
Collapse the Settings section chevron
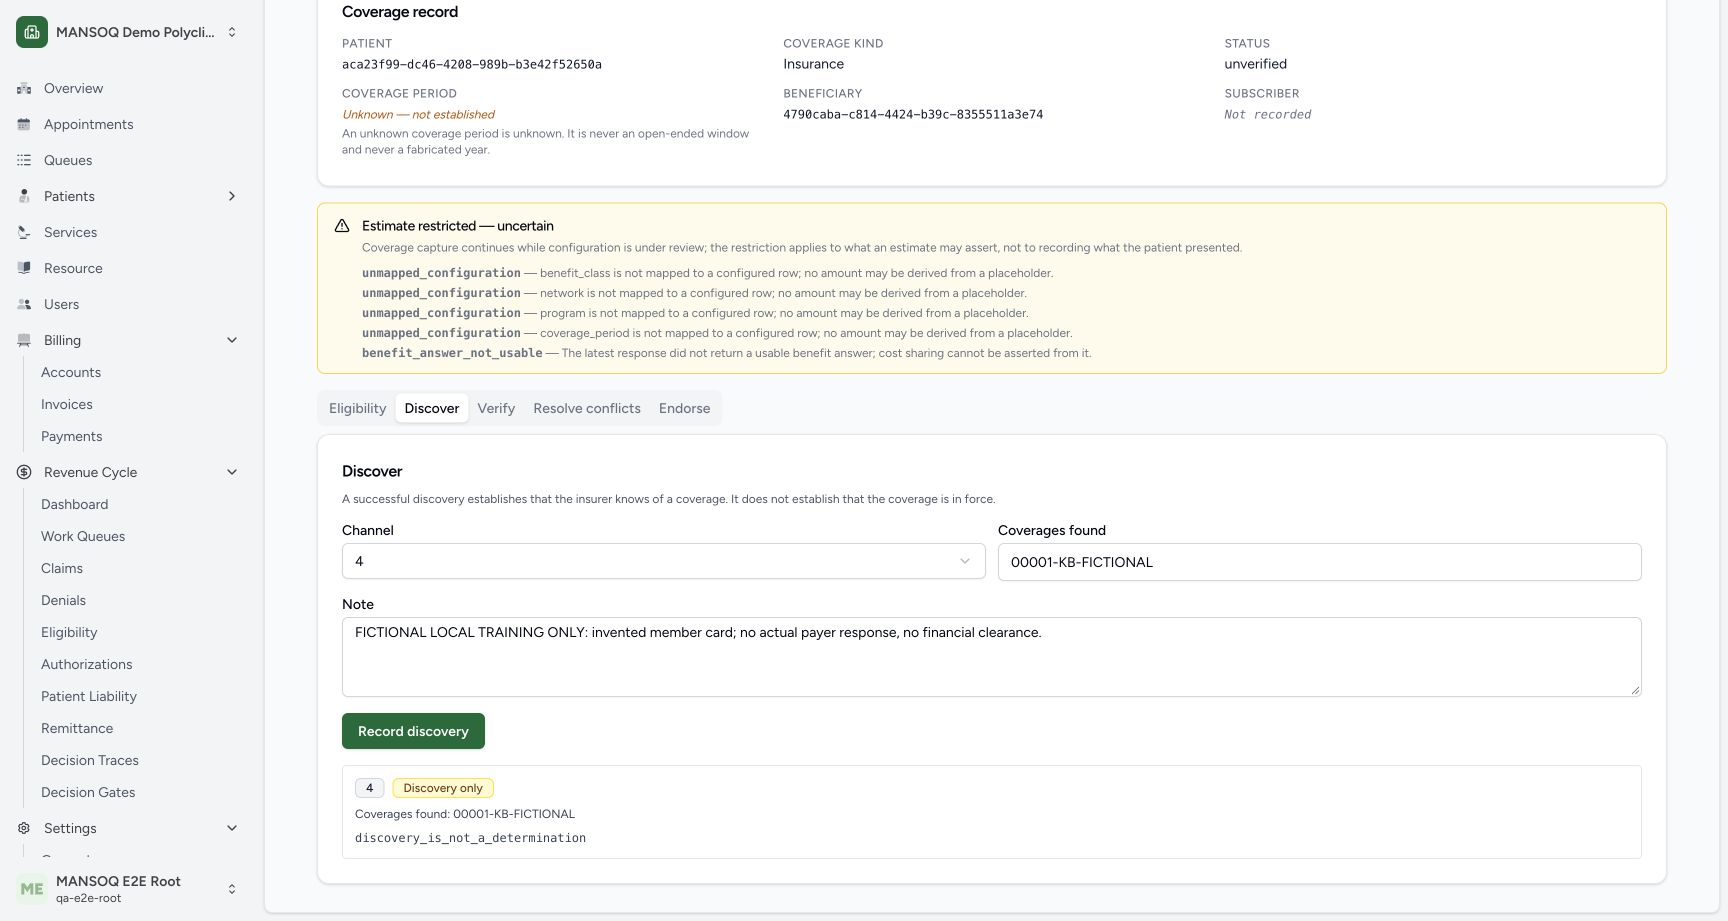232,828
